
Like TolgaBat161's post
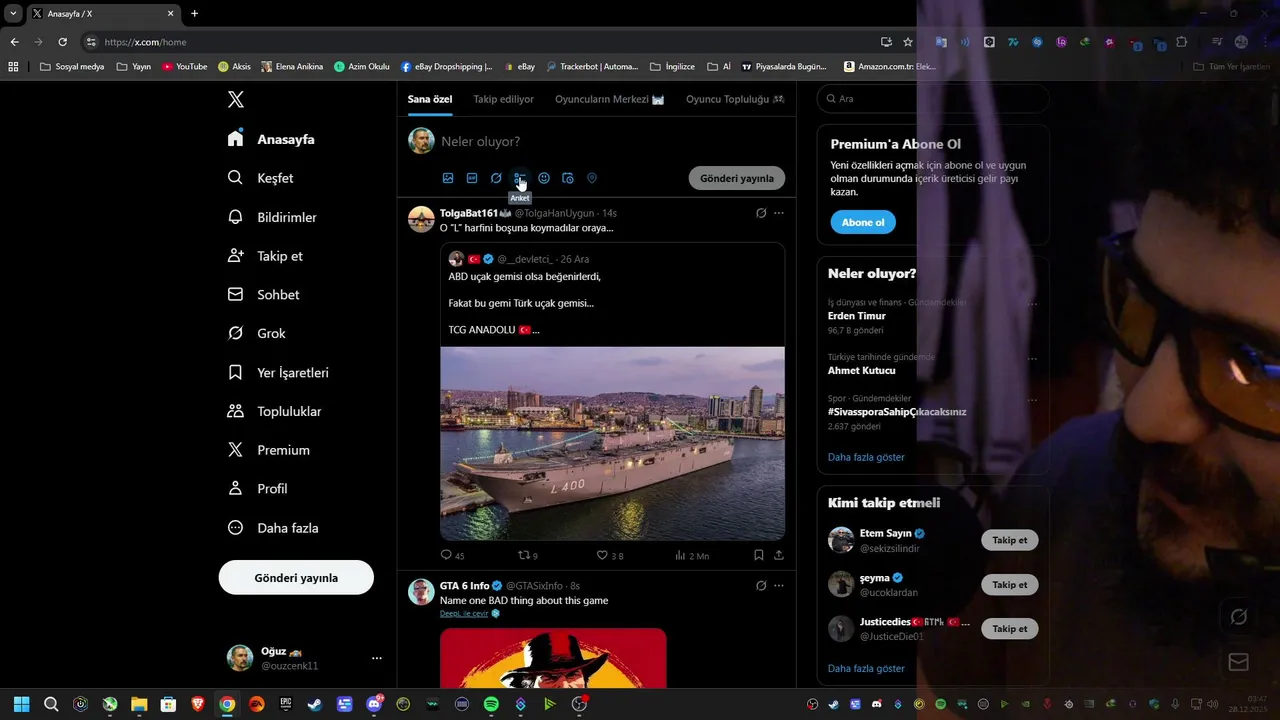click(x=609, y=555)
